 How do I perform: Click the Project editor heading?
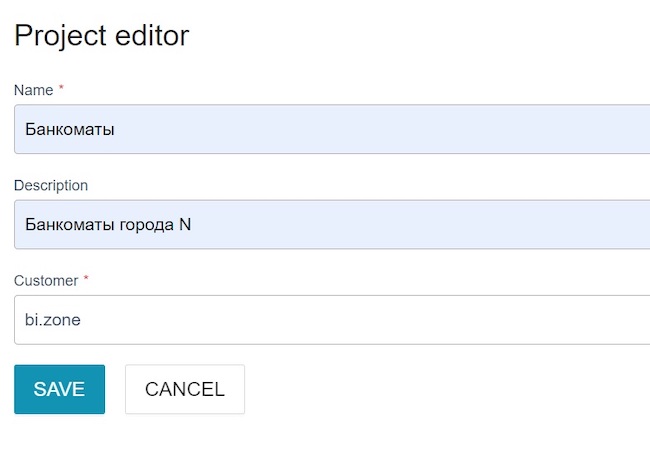pos(101,36)
